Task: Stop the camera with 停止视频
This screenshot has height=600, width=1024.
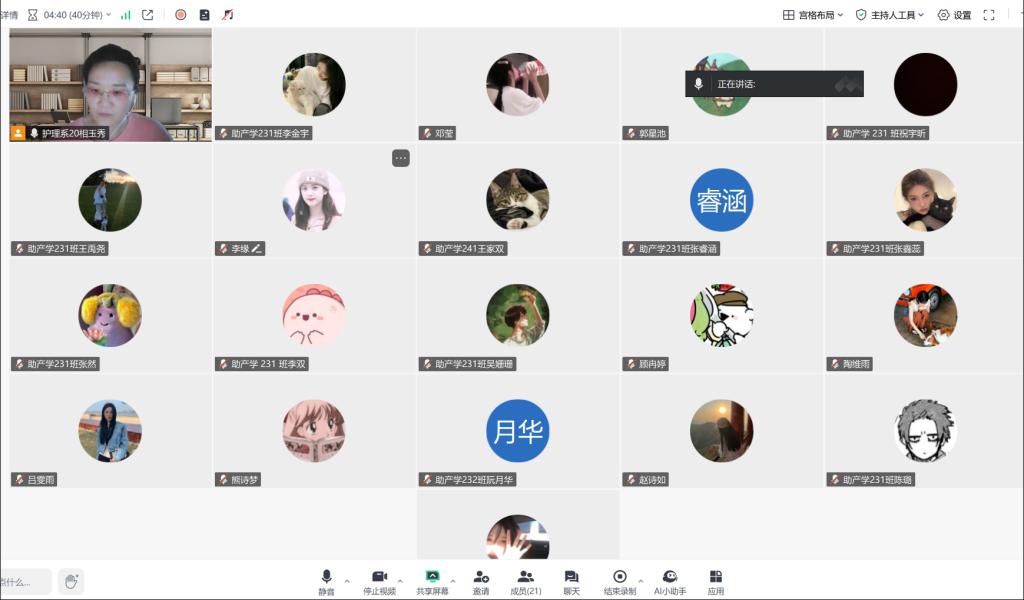Action: coord(379,581)
